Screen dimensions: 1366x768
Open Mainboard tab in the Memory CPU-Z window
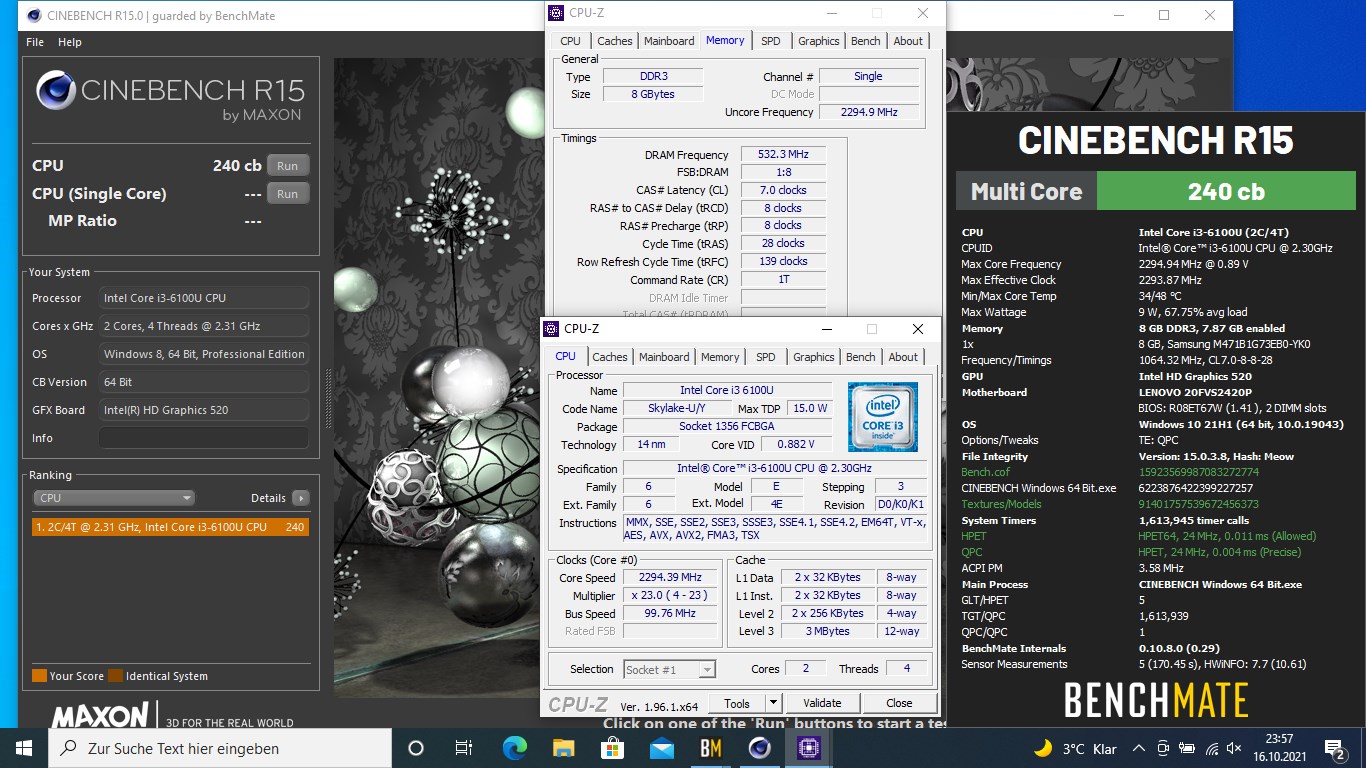tap(669, 41)
